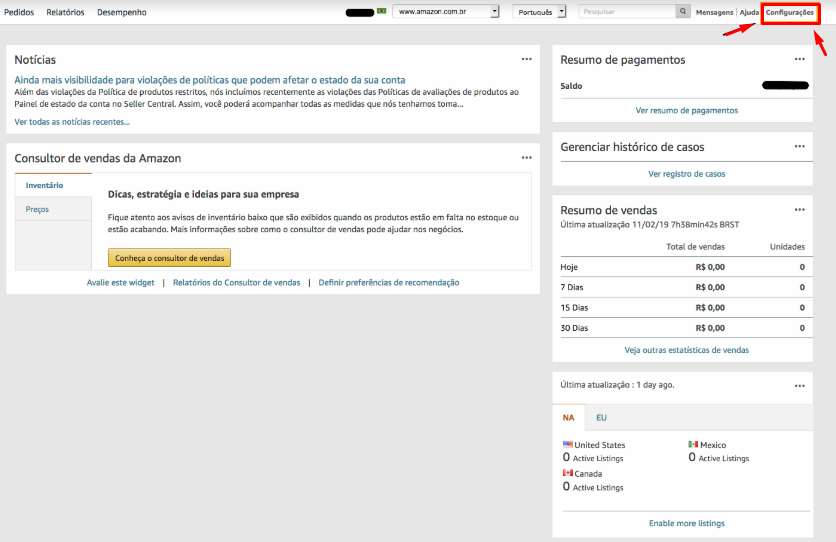The height and width of the screenshot is (542, 836).
Task: Click the 15 Dias row label
Action: [574, 308]
